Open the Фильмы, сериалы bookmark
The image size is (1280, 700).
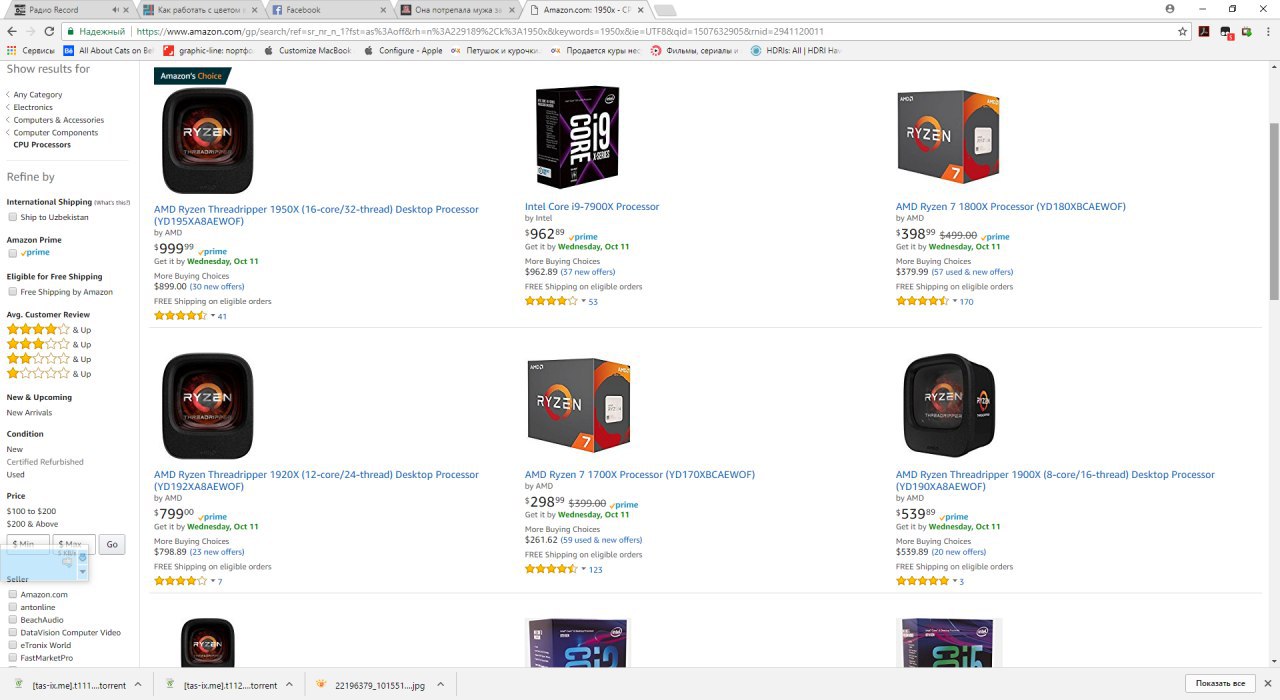click(694, 50)
